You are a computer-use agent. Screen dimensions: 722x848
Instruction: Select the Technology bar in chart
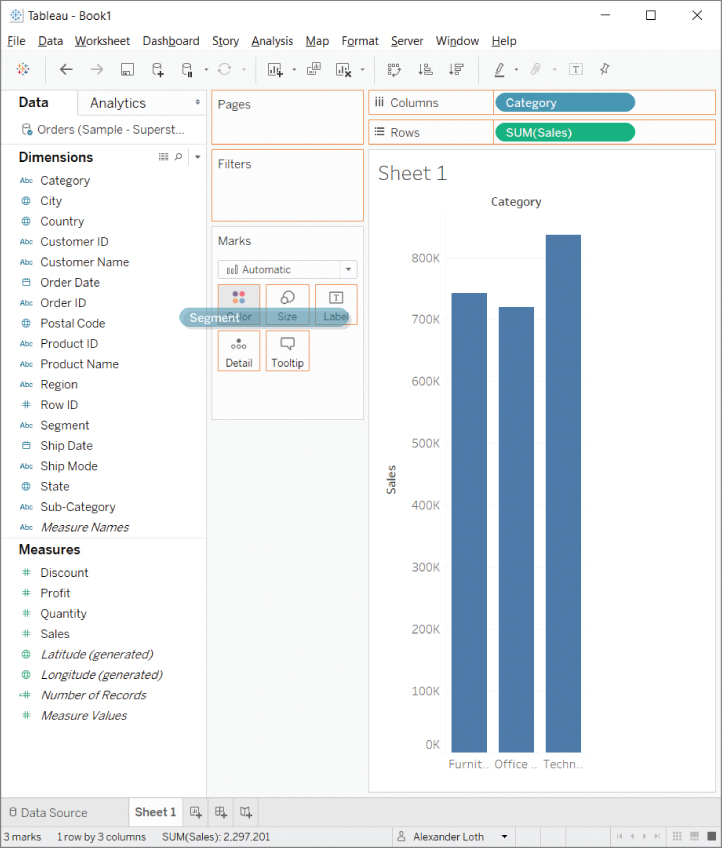click(x=563, y=493)
